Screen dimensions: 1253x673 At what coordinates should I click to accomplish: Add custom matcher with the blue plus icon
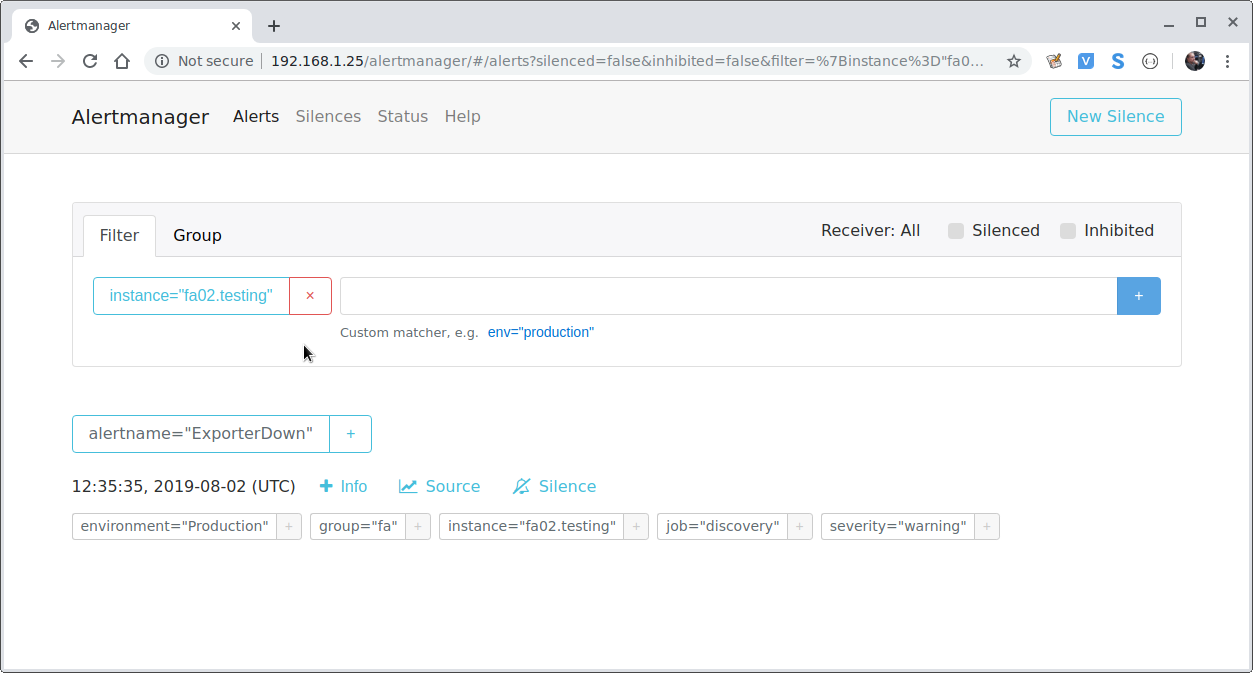[1138, 295]
